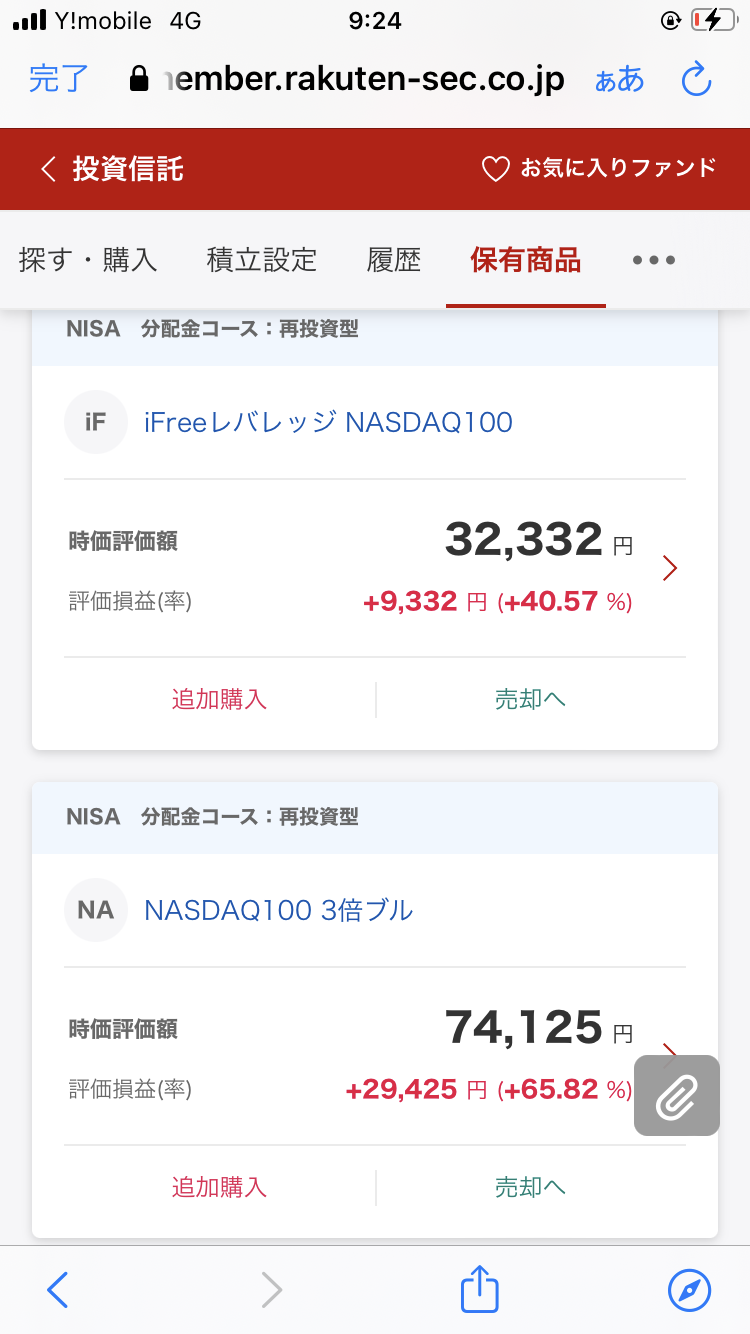Tap the iF fund badge icon
750x1334 pixels.
point(96,422)
